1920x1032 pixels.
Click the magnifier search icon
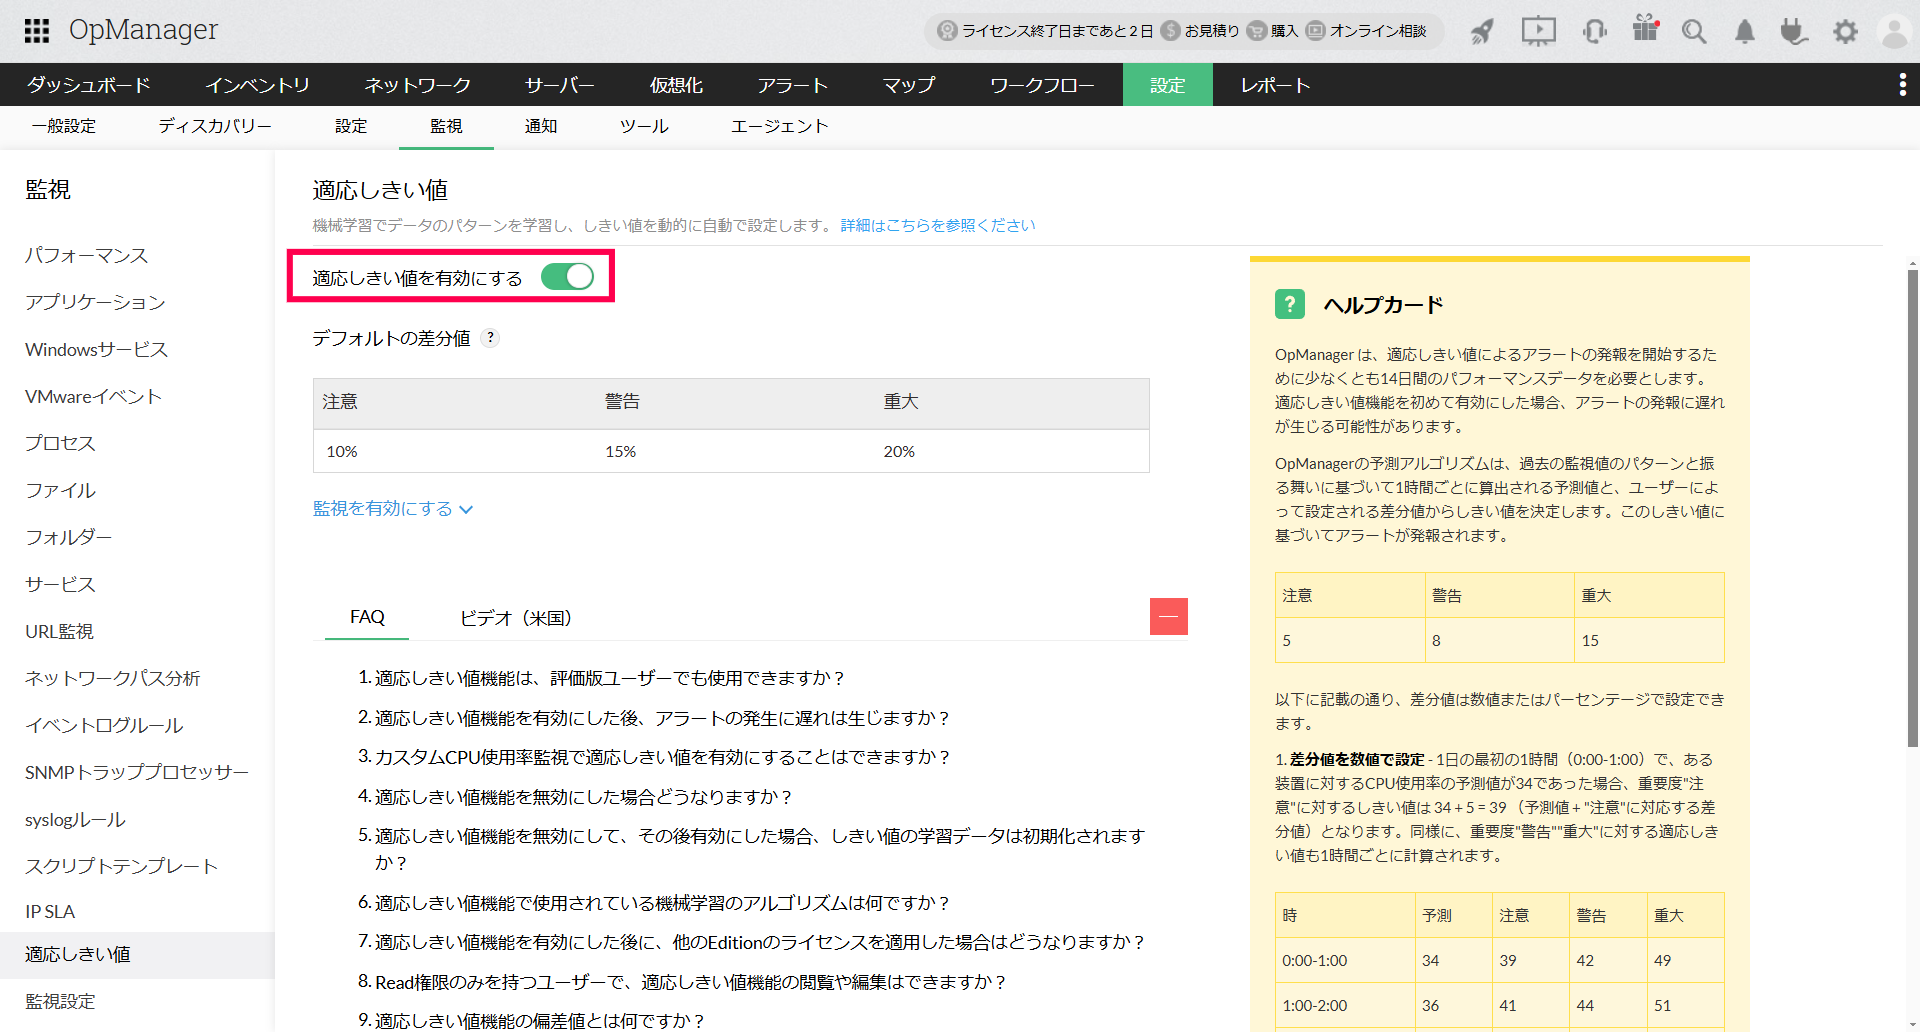click(x=1694, y=32)
